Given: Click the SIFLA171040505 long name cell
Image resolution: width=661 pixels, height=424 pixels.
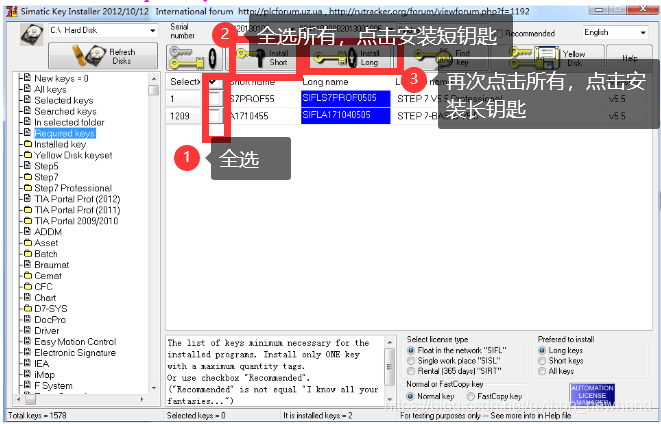Looking at the screenshot, I should [x=345, y=115].
